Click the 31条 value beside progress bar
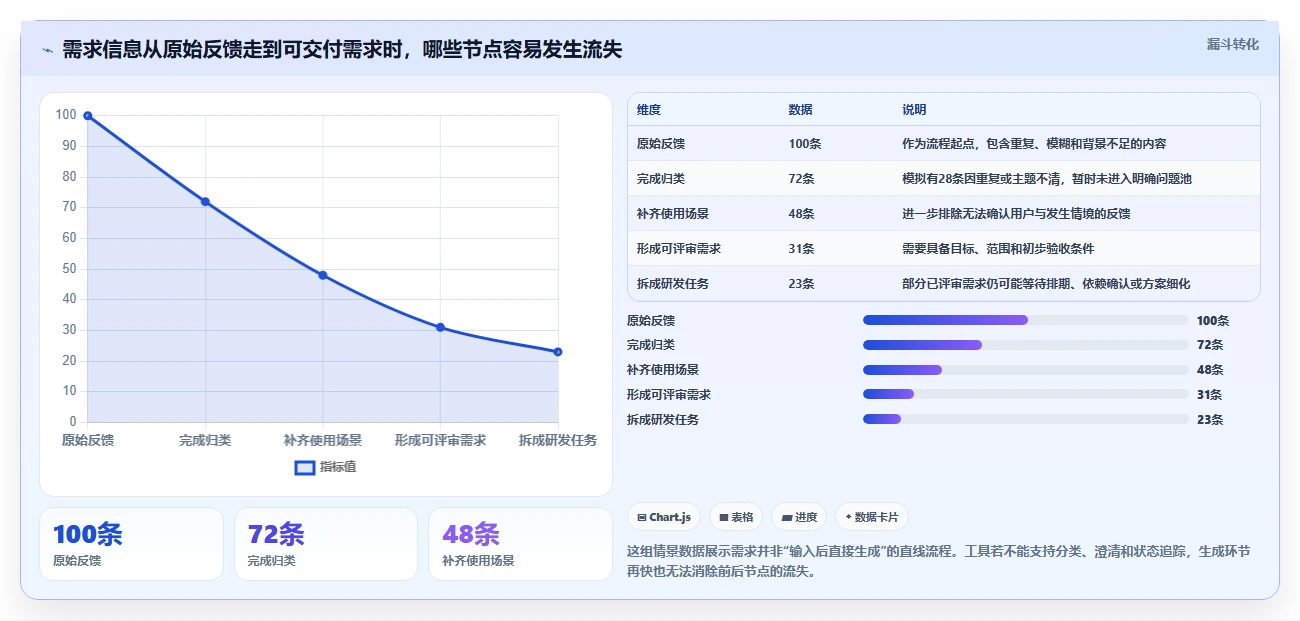The height and width of the screenshot is (621, 1300). [x=1209, y=395]
